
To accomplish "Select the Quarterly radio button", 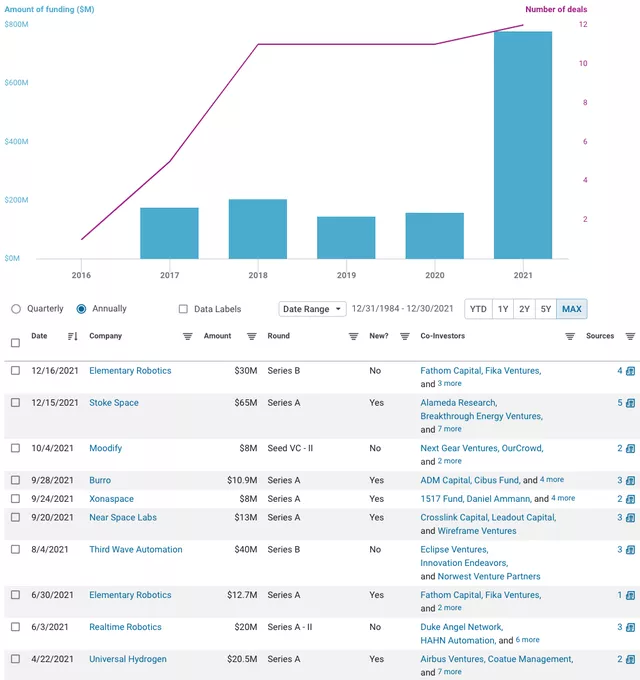I will tap(16, 309).
